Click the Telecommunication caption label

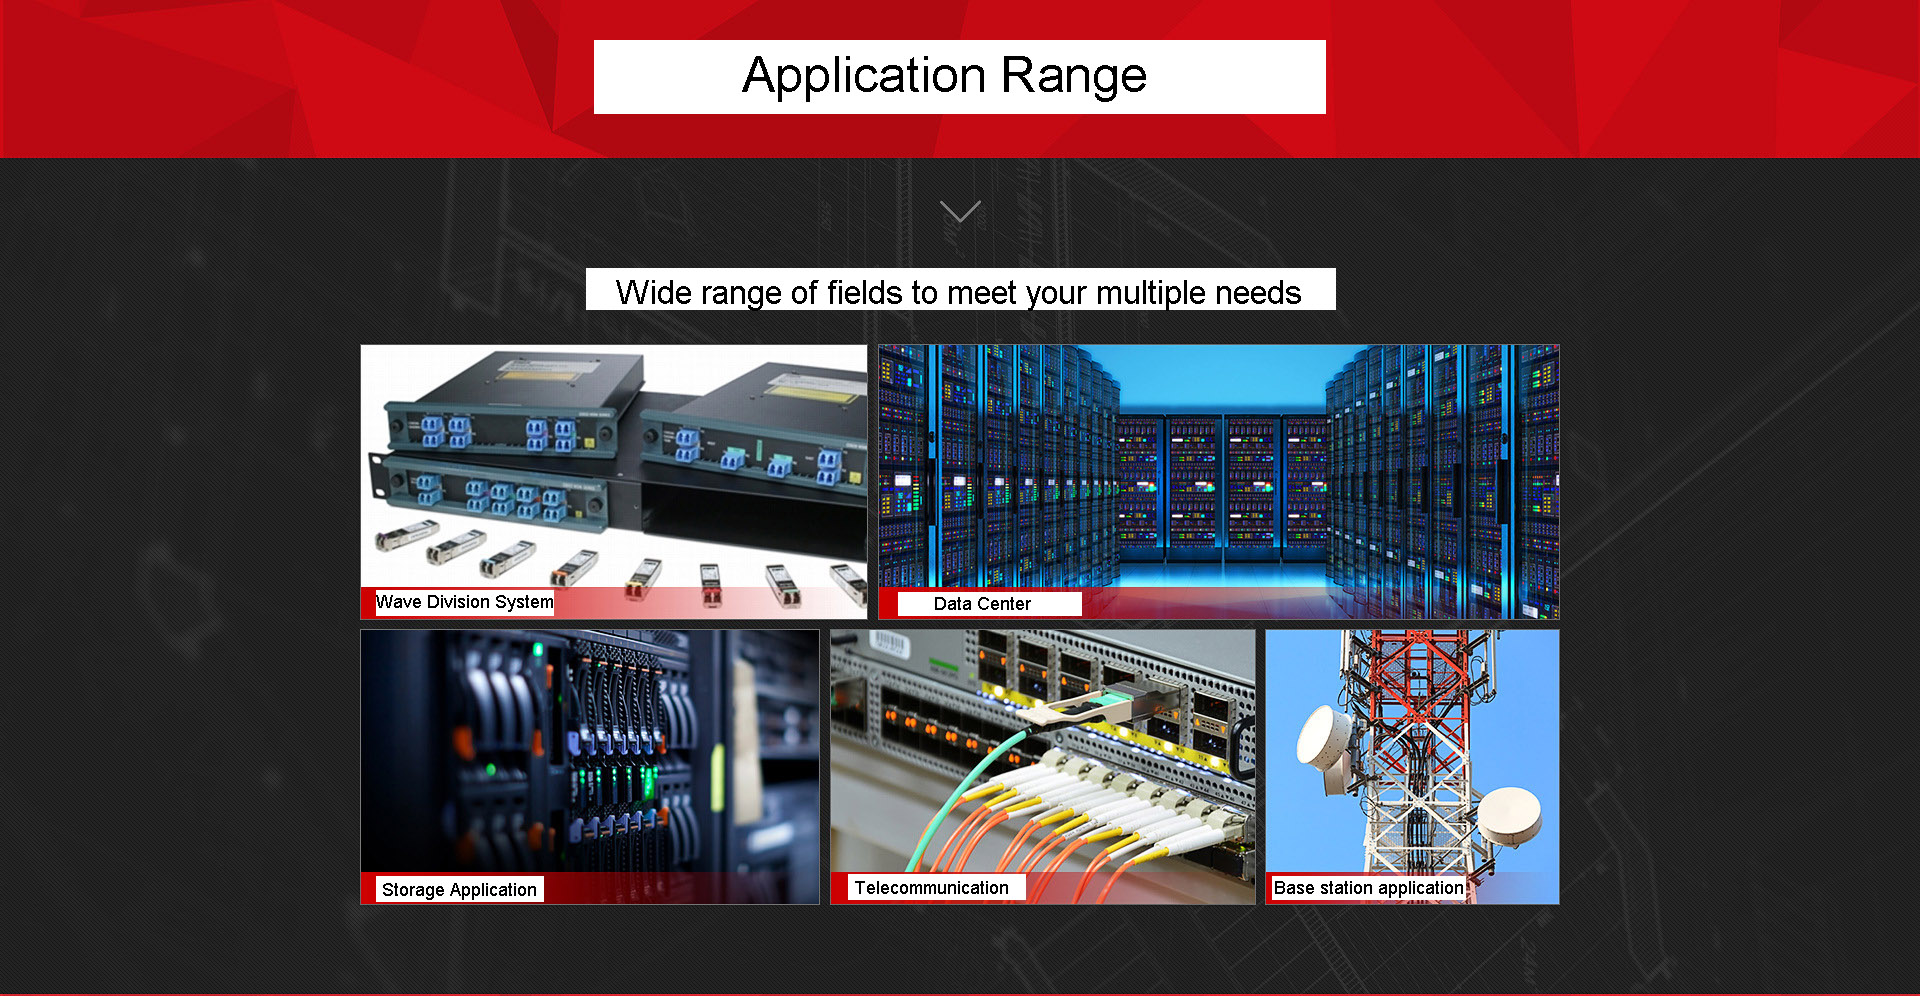point(931,888)
